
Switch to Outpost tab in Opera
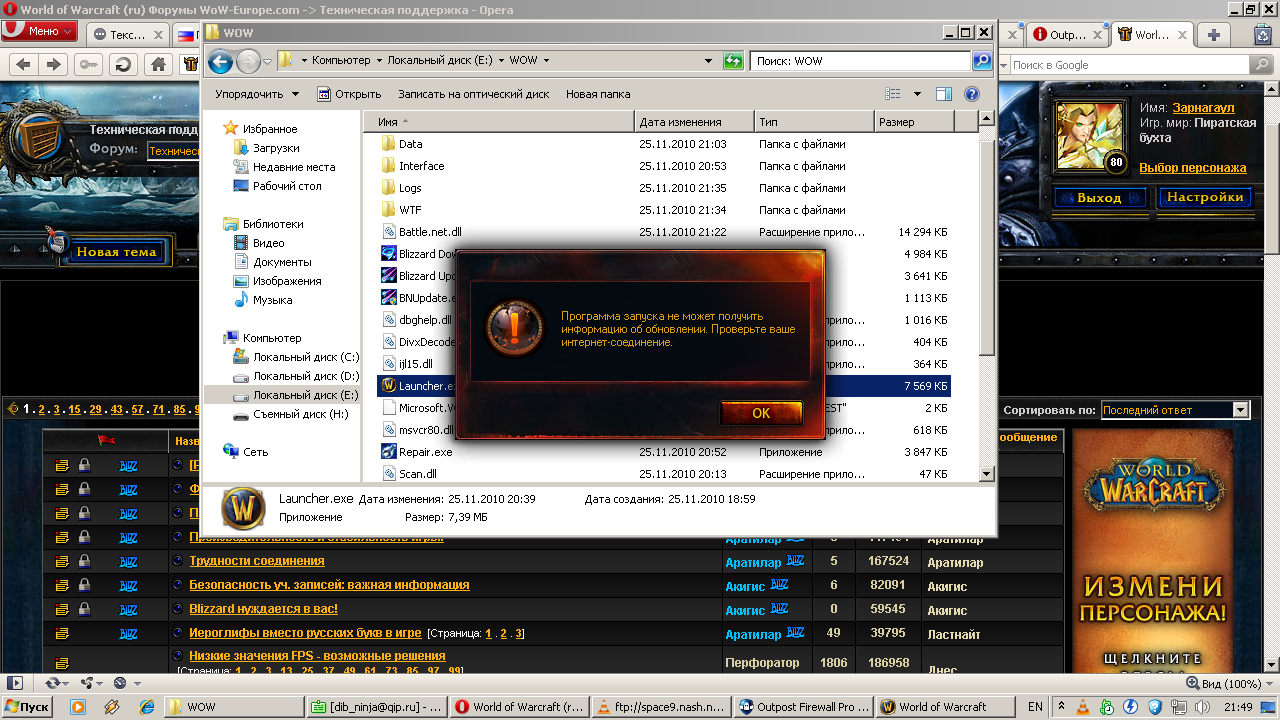point(1066,34)
